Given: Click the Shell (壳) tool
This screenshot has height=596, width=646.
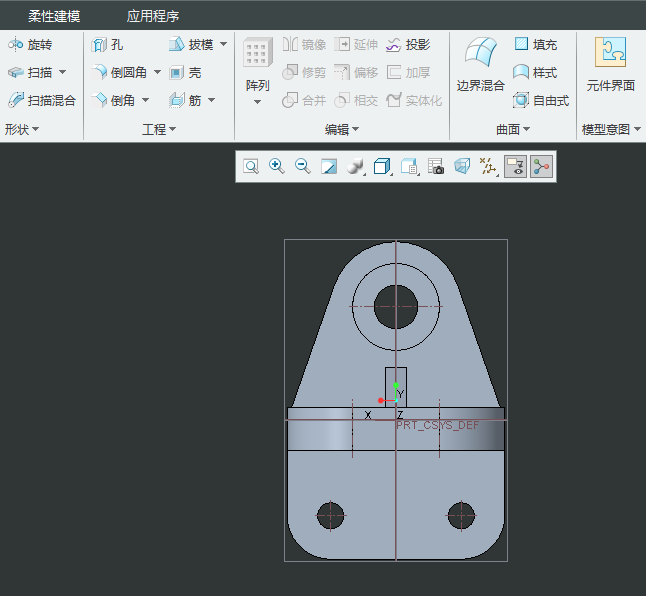Looking at the screenshot, I should point(185,73).
